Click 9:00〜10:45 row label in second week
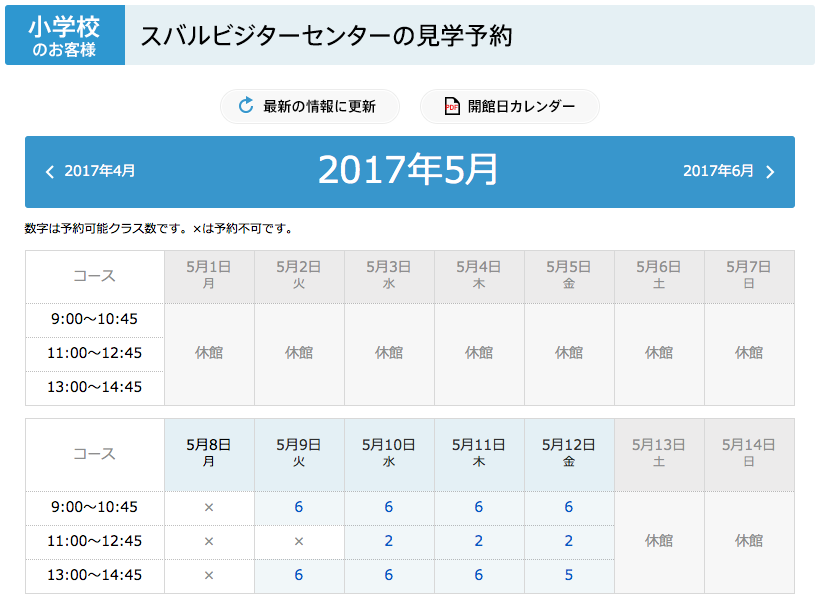 pyautogui.click(x=94, y=507)
